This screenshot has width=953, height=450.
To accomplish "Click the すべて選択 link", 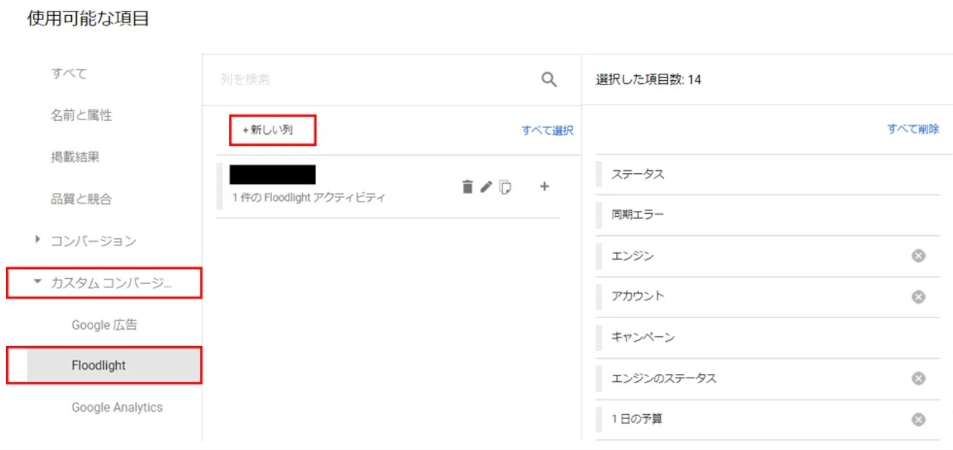I will (x=547, y=130).
